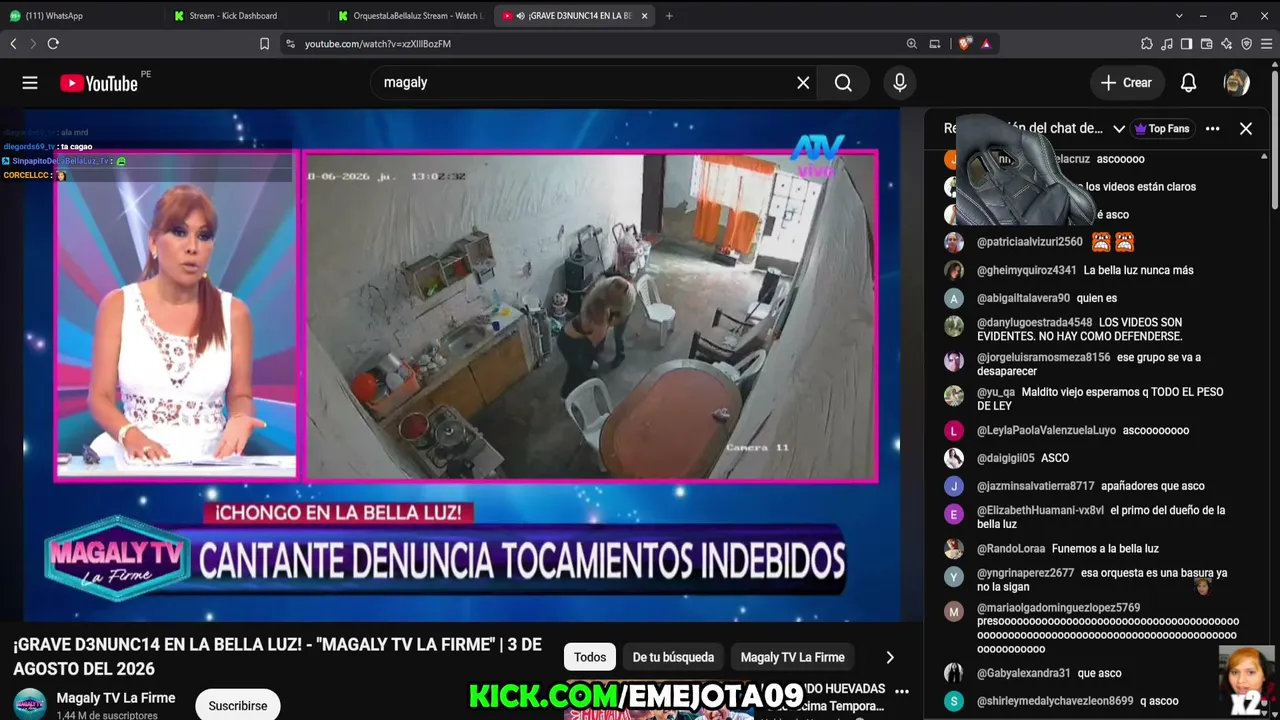Viewport: 1280px width, 720px height.
Task: Toggle the browser sidebar panel
Action: (1186, 44)
